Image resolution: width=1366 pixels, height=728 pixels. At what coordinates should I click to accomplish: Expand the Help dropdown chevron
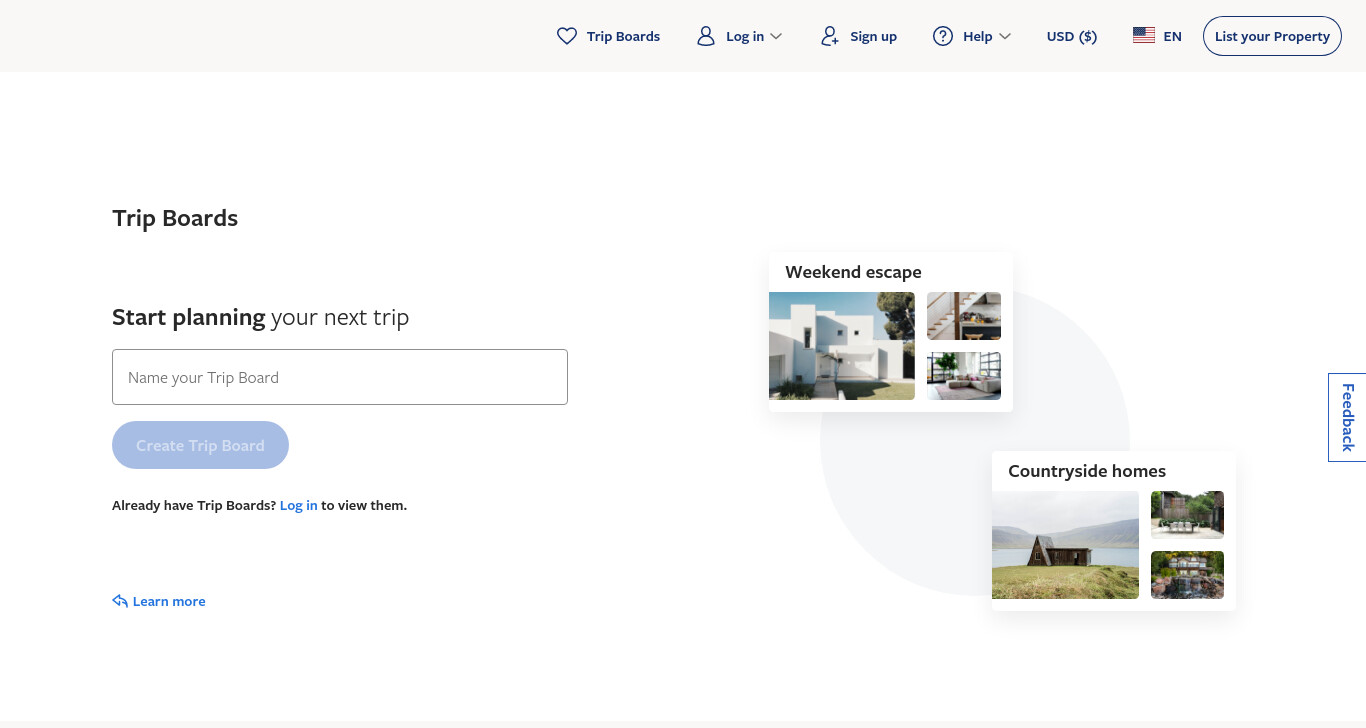click(x=1005, y=37)
